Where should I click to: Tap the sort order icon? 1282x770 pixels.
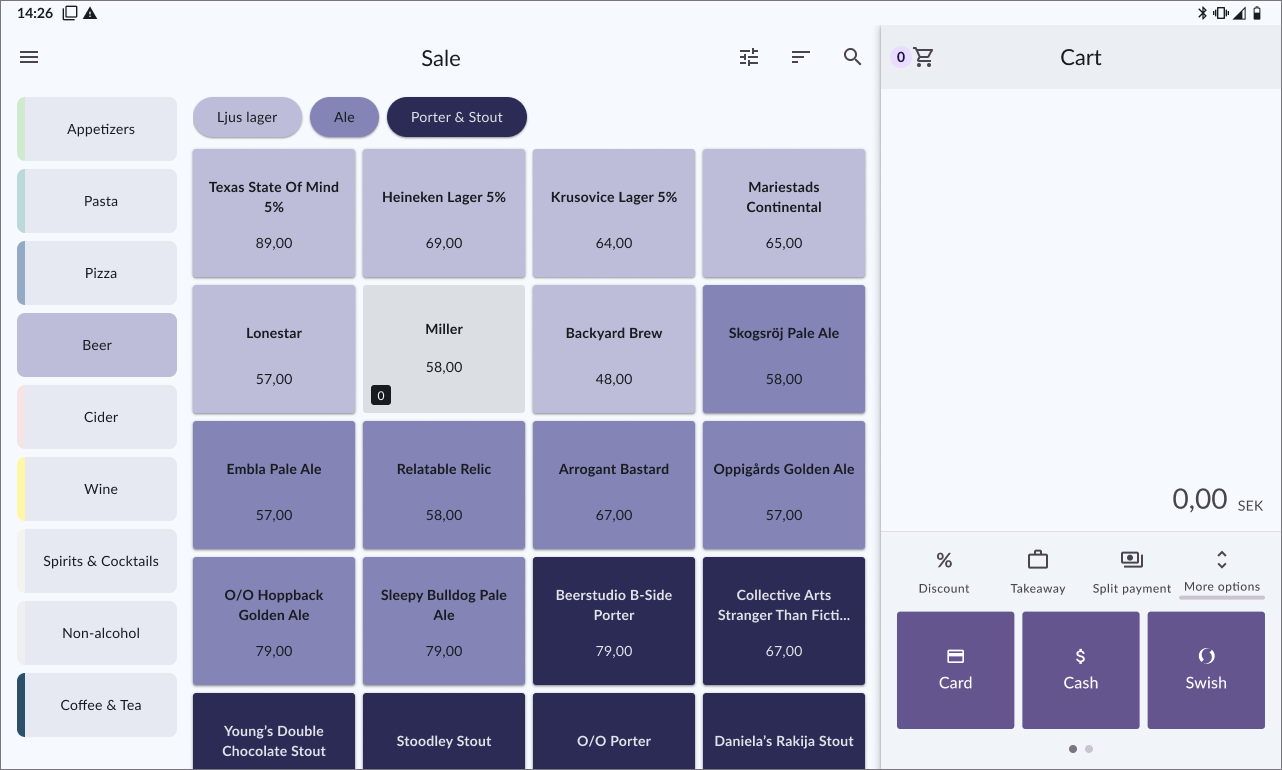coord(800,57)
